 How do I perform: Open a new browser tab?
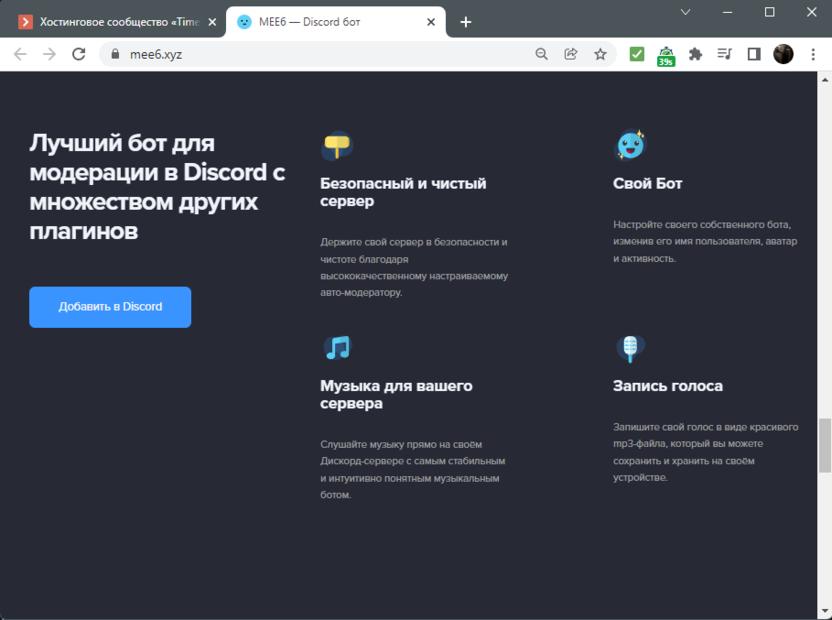pyautogui.click(x=465, y=22)
